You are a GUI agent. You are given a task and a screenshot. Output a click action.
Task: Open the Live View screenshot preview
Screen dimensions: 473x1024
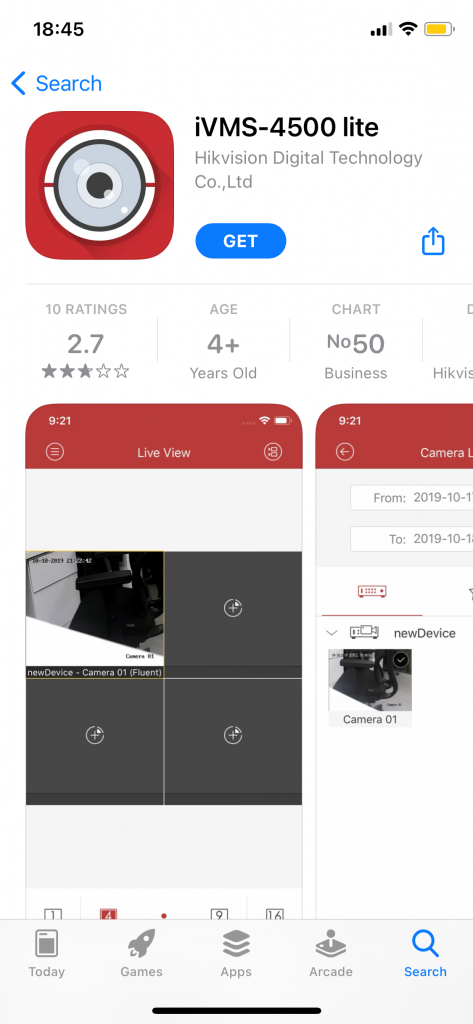coord(164,661)
